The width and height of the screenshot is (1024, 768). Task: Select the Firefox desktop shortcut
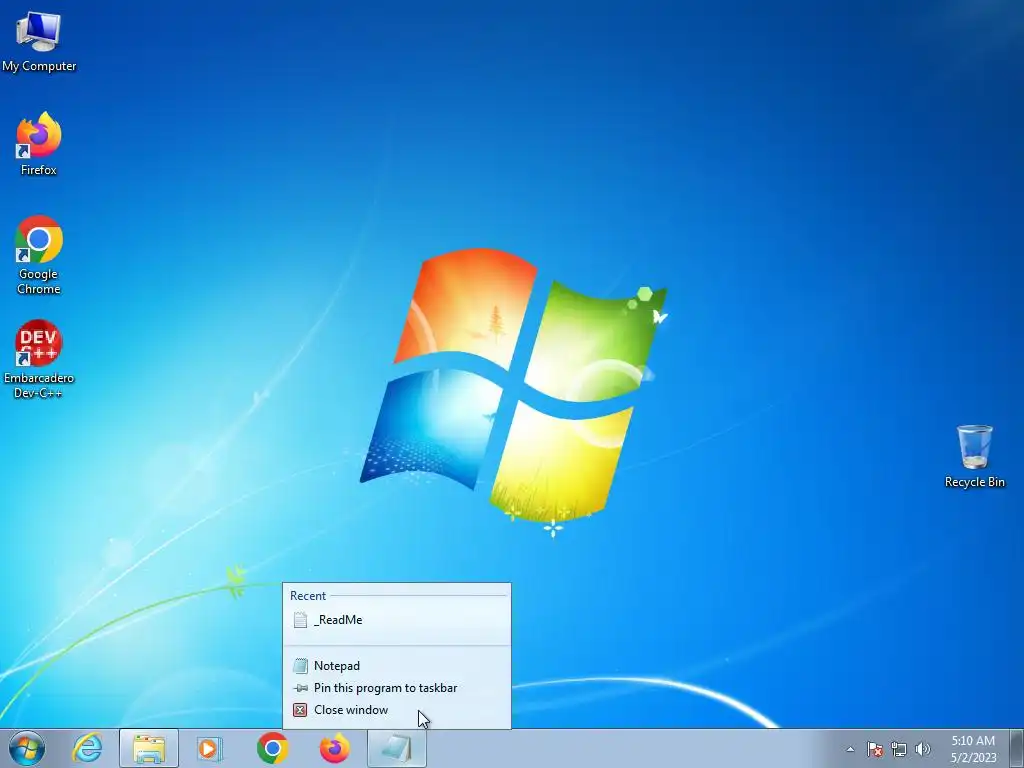pyautogui.click(x=39, y=144)
